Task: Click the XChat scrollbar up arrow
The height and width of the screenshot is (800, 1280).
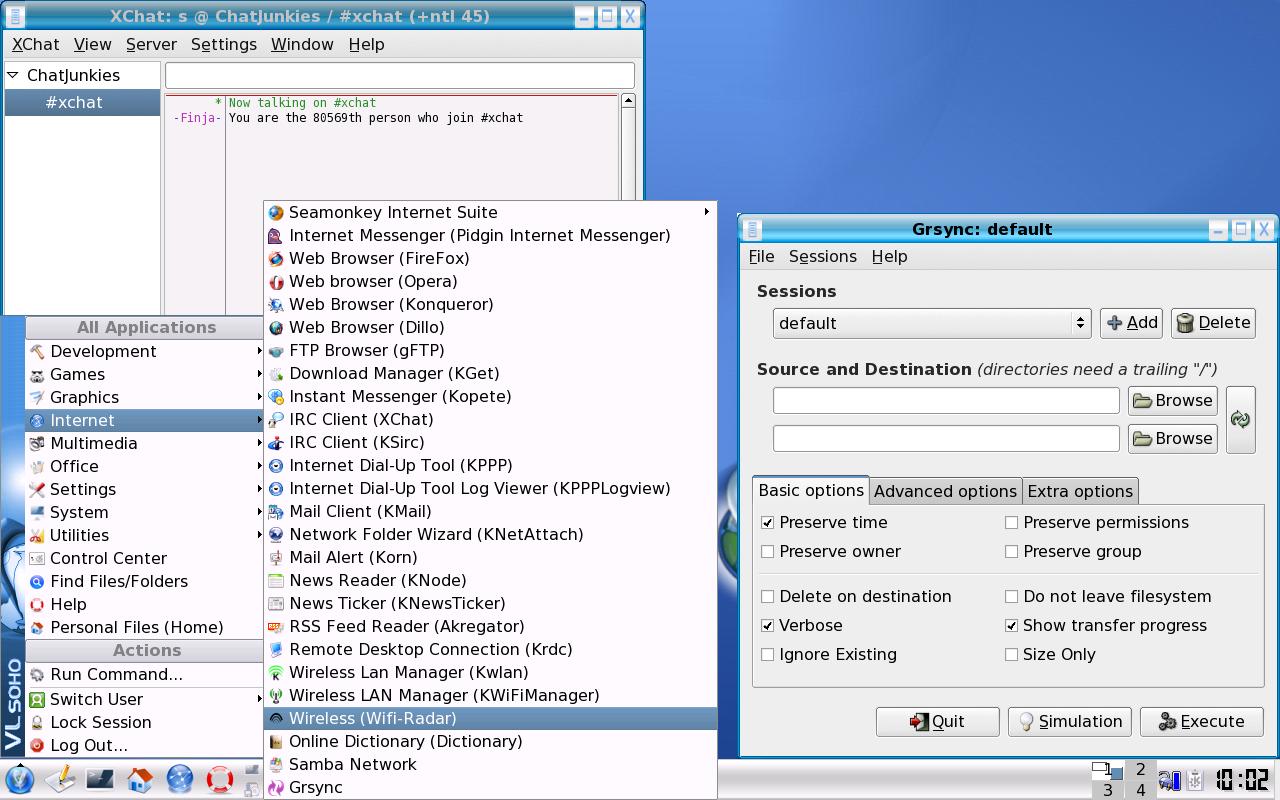Action: [628, 100]
